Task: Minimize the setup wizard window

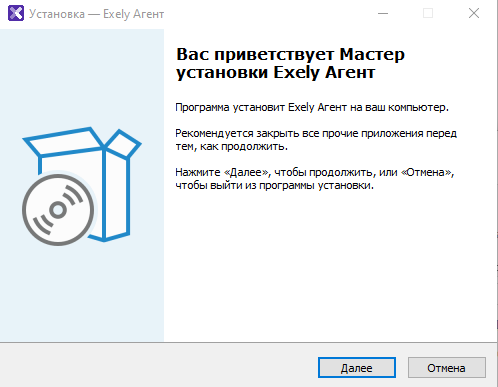Action: pyautogui.click(x=383, y=13)
